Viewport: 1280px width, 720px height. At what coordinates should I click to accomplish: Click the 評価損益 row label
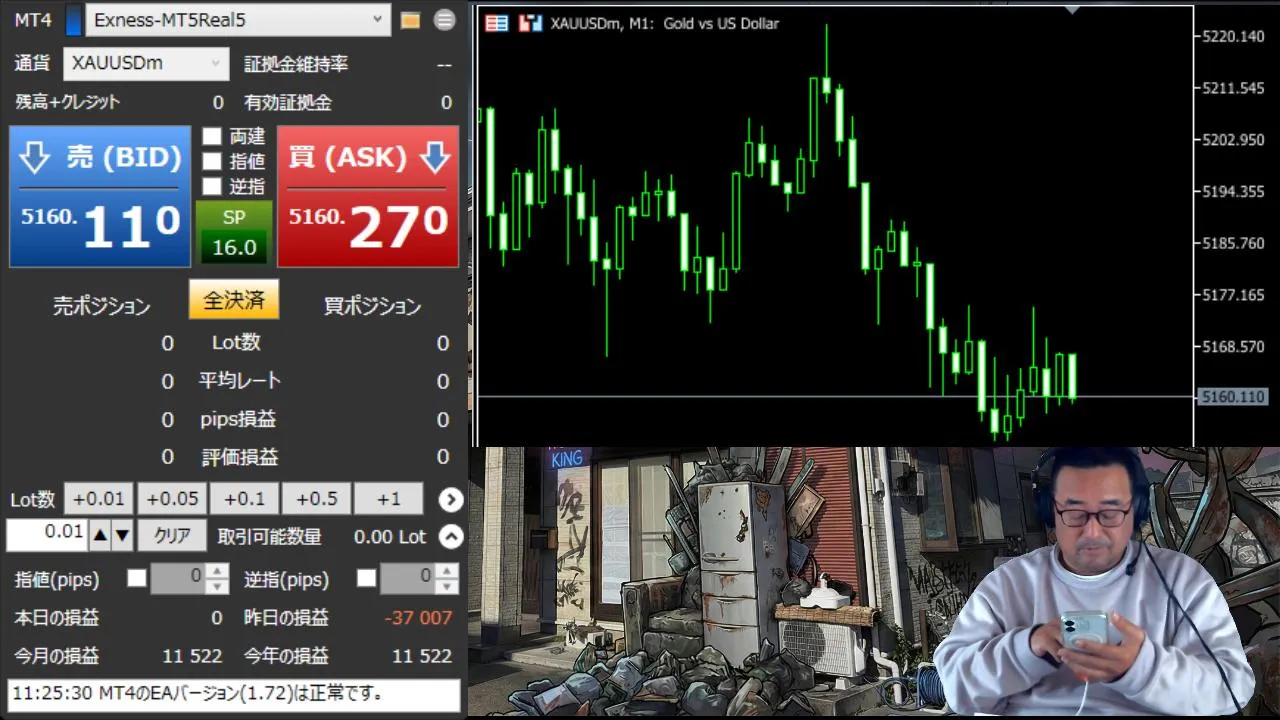click(x=240, y=457)
